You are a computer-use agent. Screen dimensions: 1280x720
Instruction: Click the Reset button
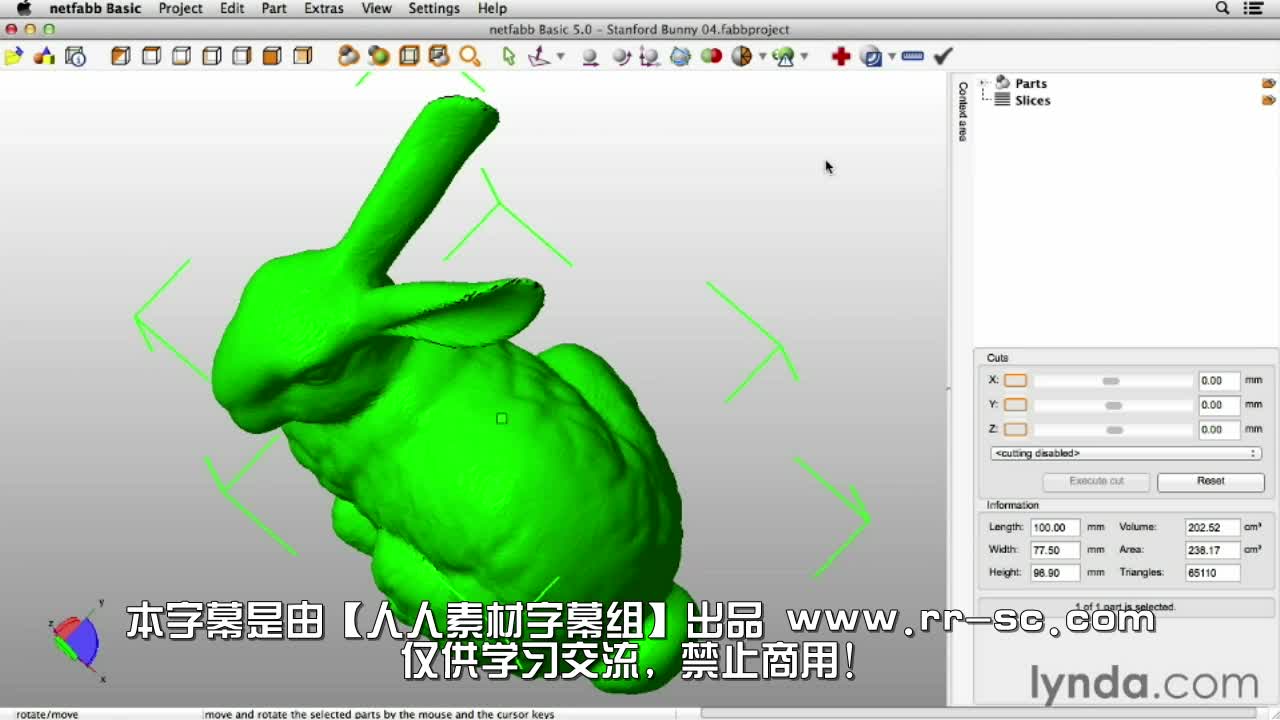[x=1211, y=481]
